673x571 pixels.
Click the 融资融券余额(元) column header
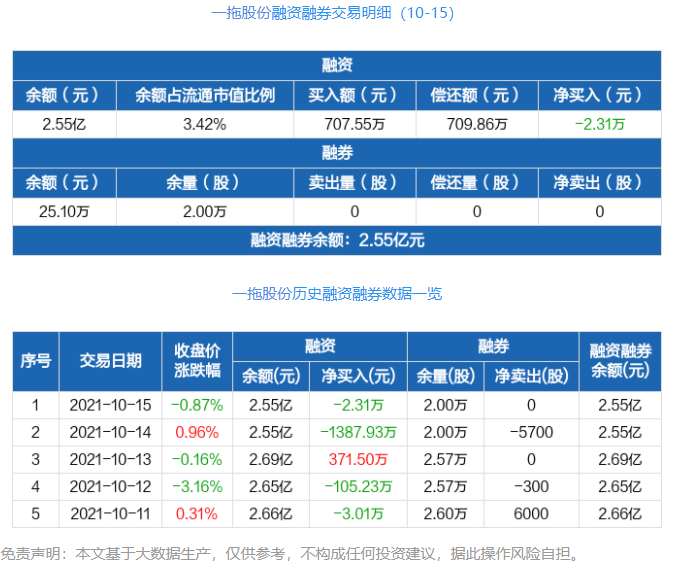[x=620, y=361]
